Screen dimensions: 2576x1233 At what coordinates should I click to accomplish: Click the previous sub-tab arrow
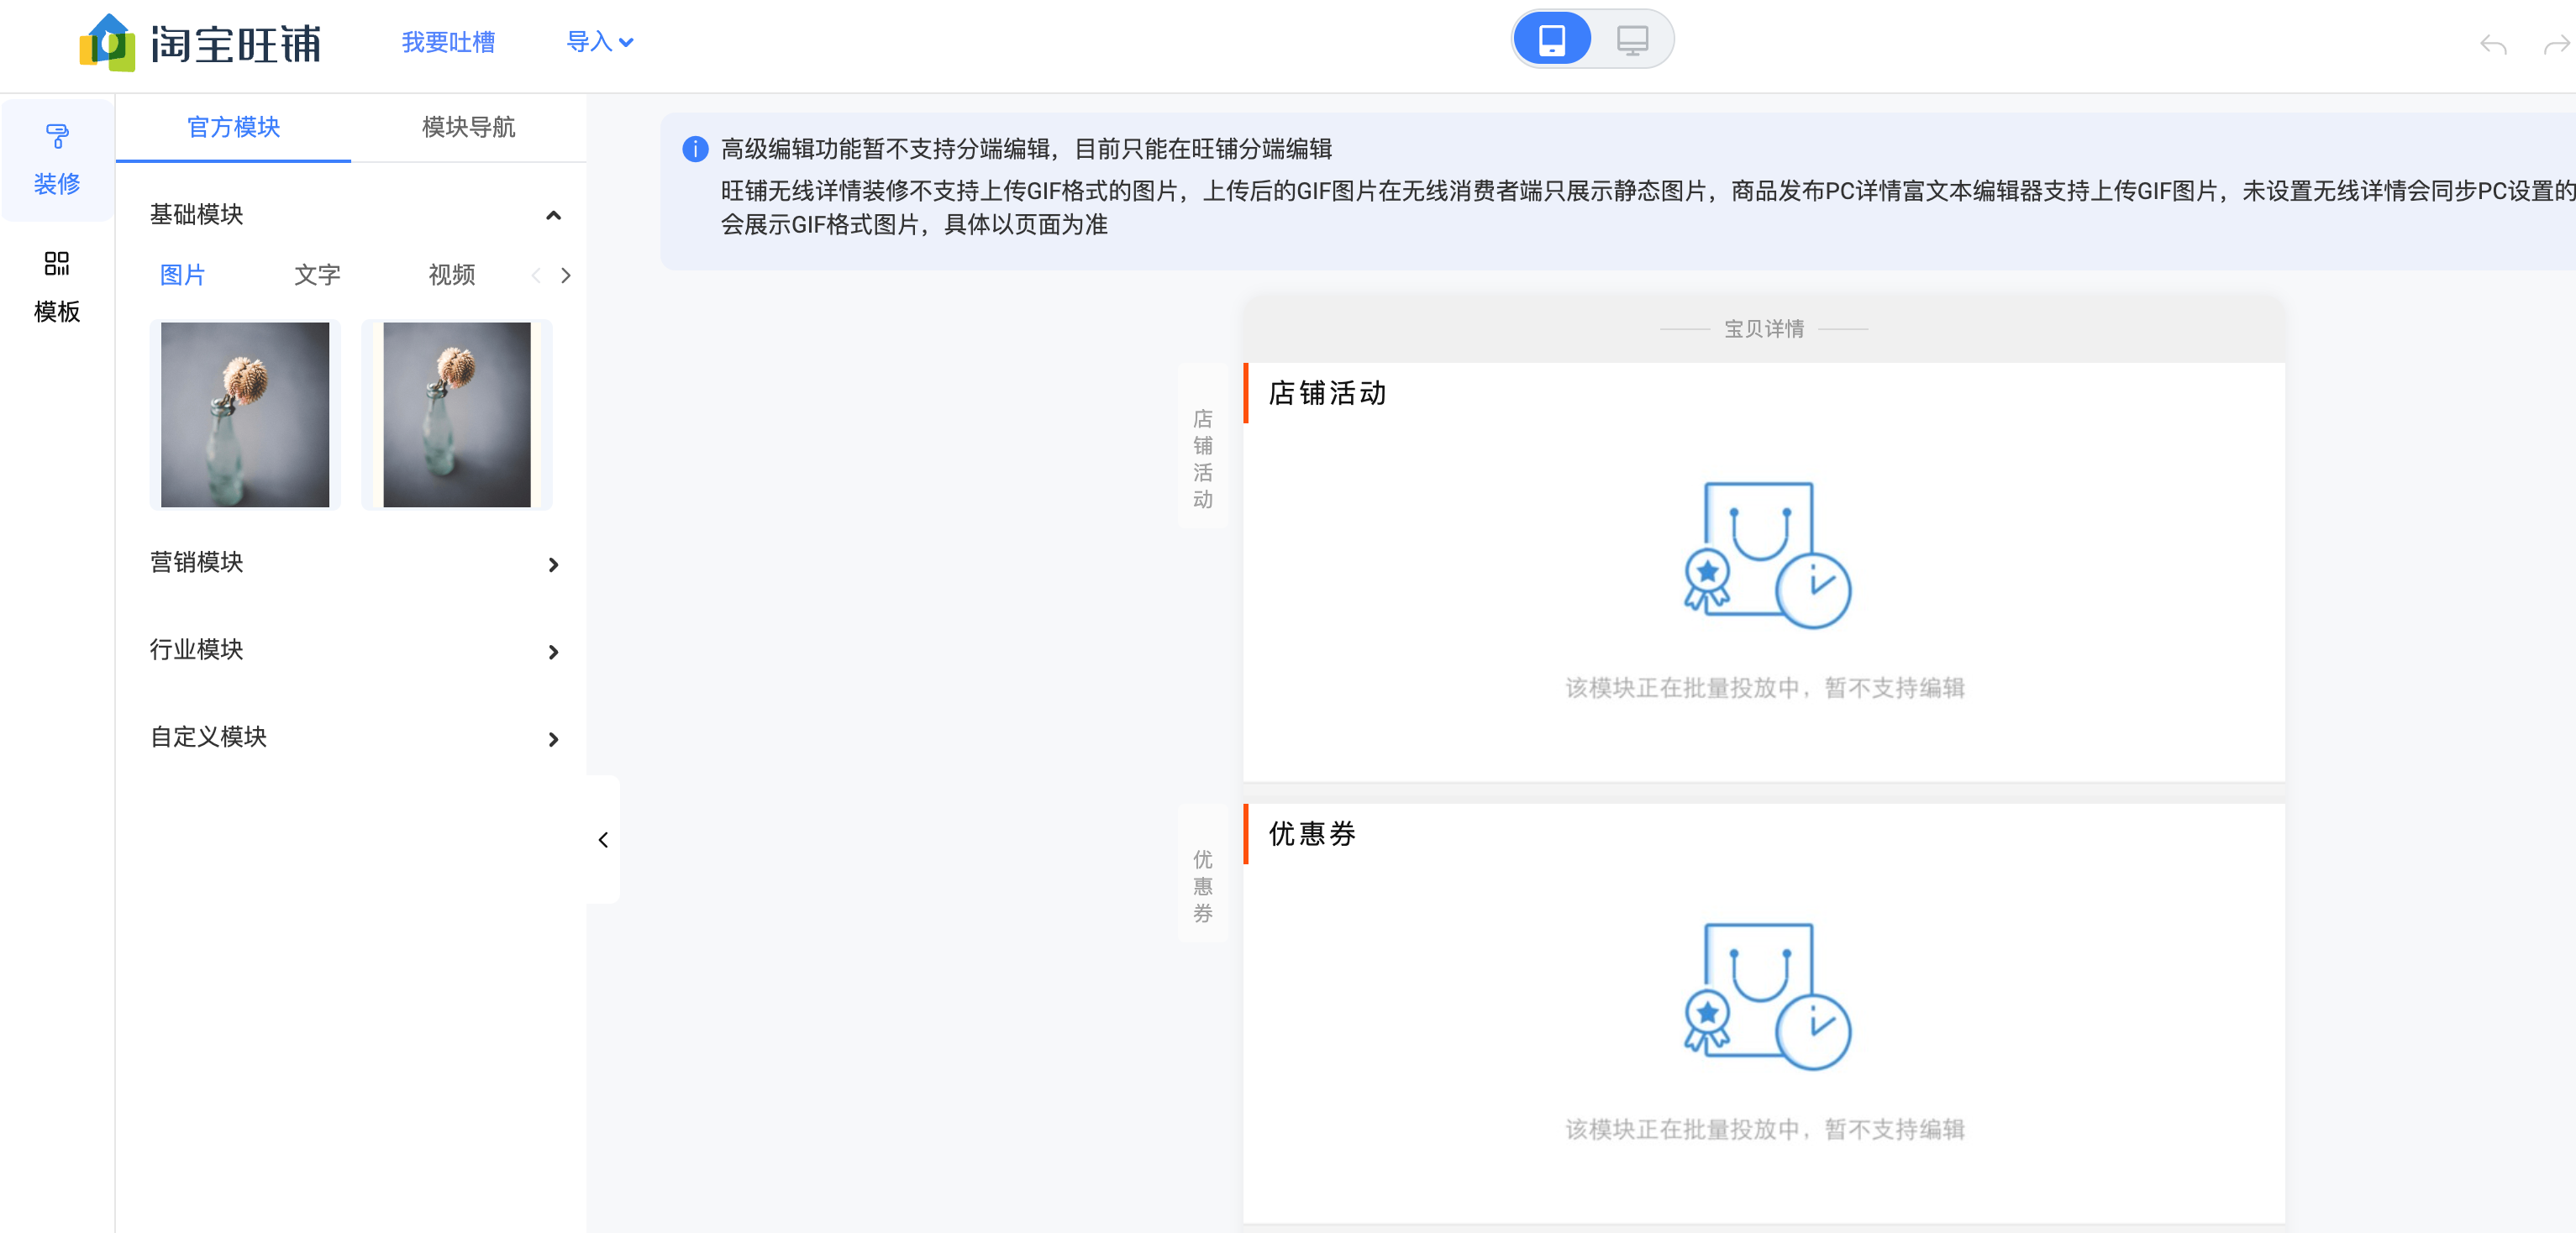536,276
